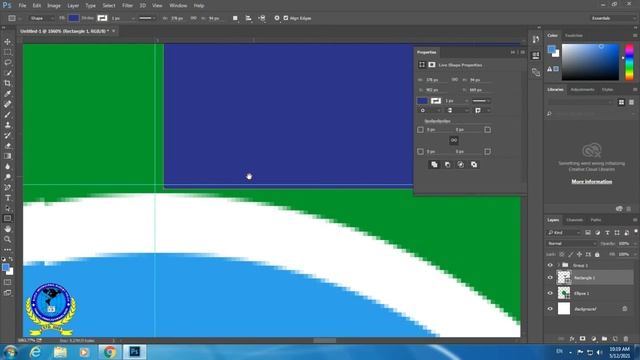This screenshot has height=360, width=640.
Task: Open the layer Kind filter dropdown
Action: [x=564, y=233]
